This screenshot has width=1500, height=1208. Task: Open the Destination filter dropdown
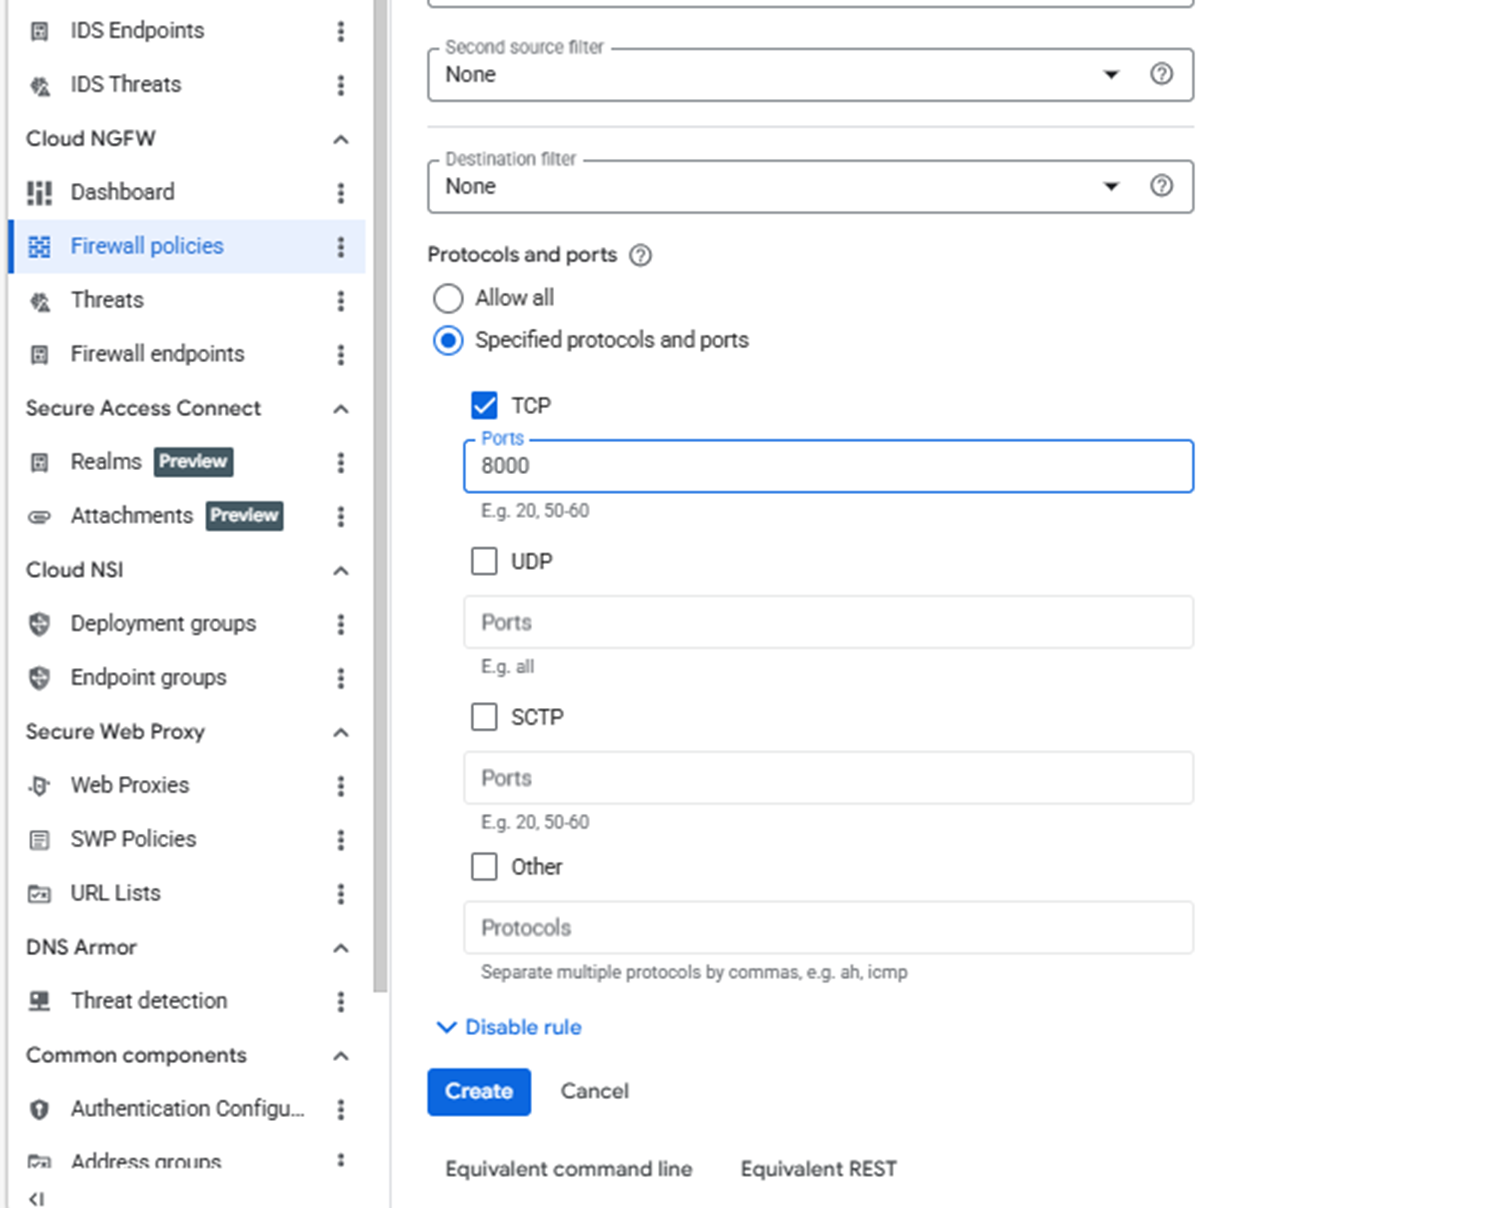[811, 186]
